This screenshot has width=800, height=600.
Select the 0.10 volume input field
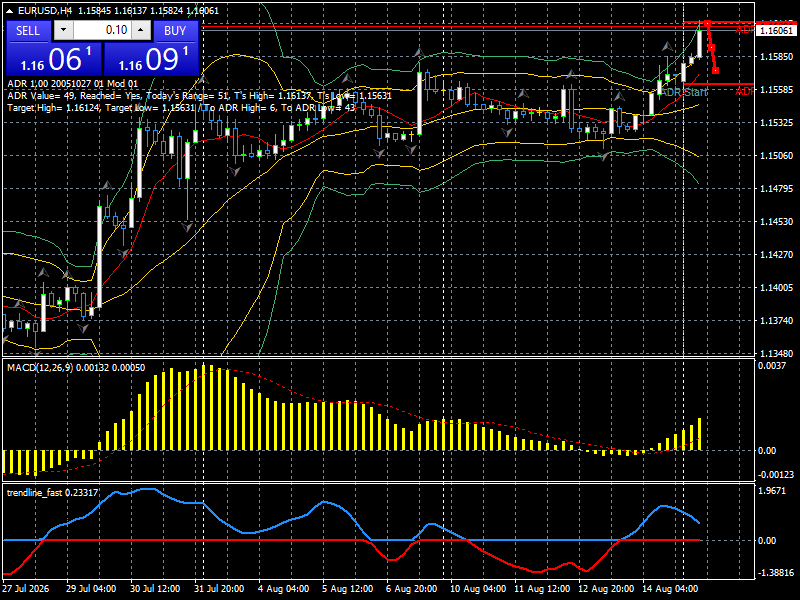(x=102, y=30)
